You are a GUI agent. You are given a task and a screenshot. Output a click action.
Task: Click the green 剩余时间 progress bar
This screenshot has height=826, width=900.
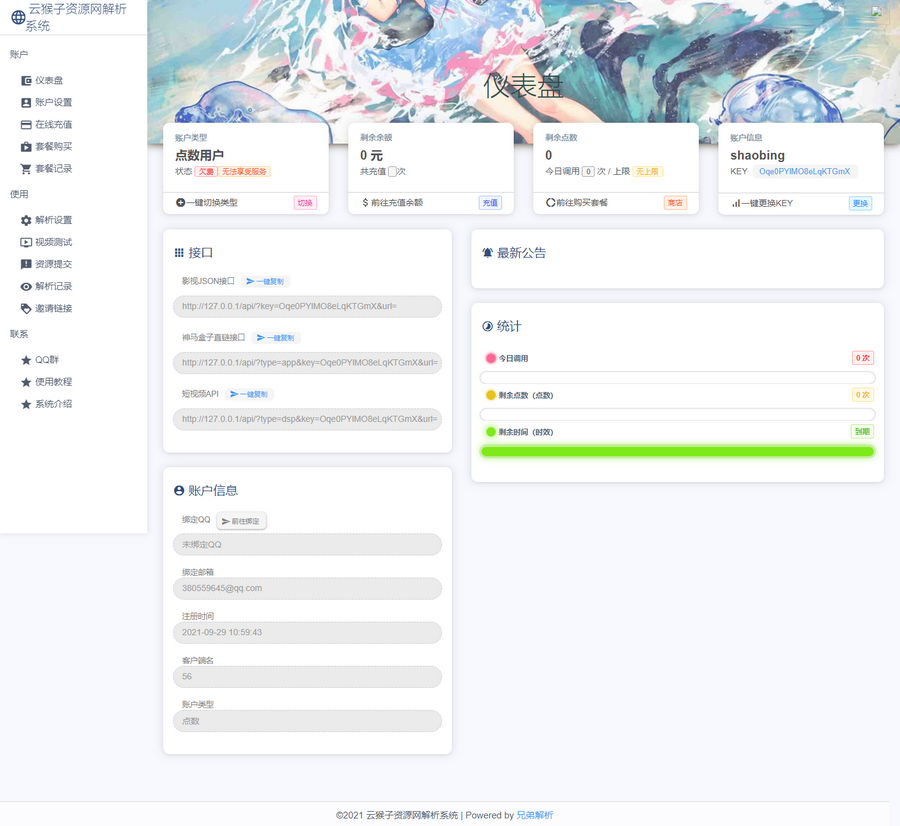[679, 451]
